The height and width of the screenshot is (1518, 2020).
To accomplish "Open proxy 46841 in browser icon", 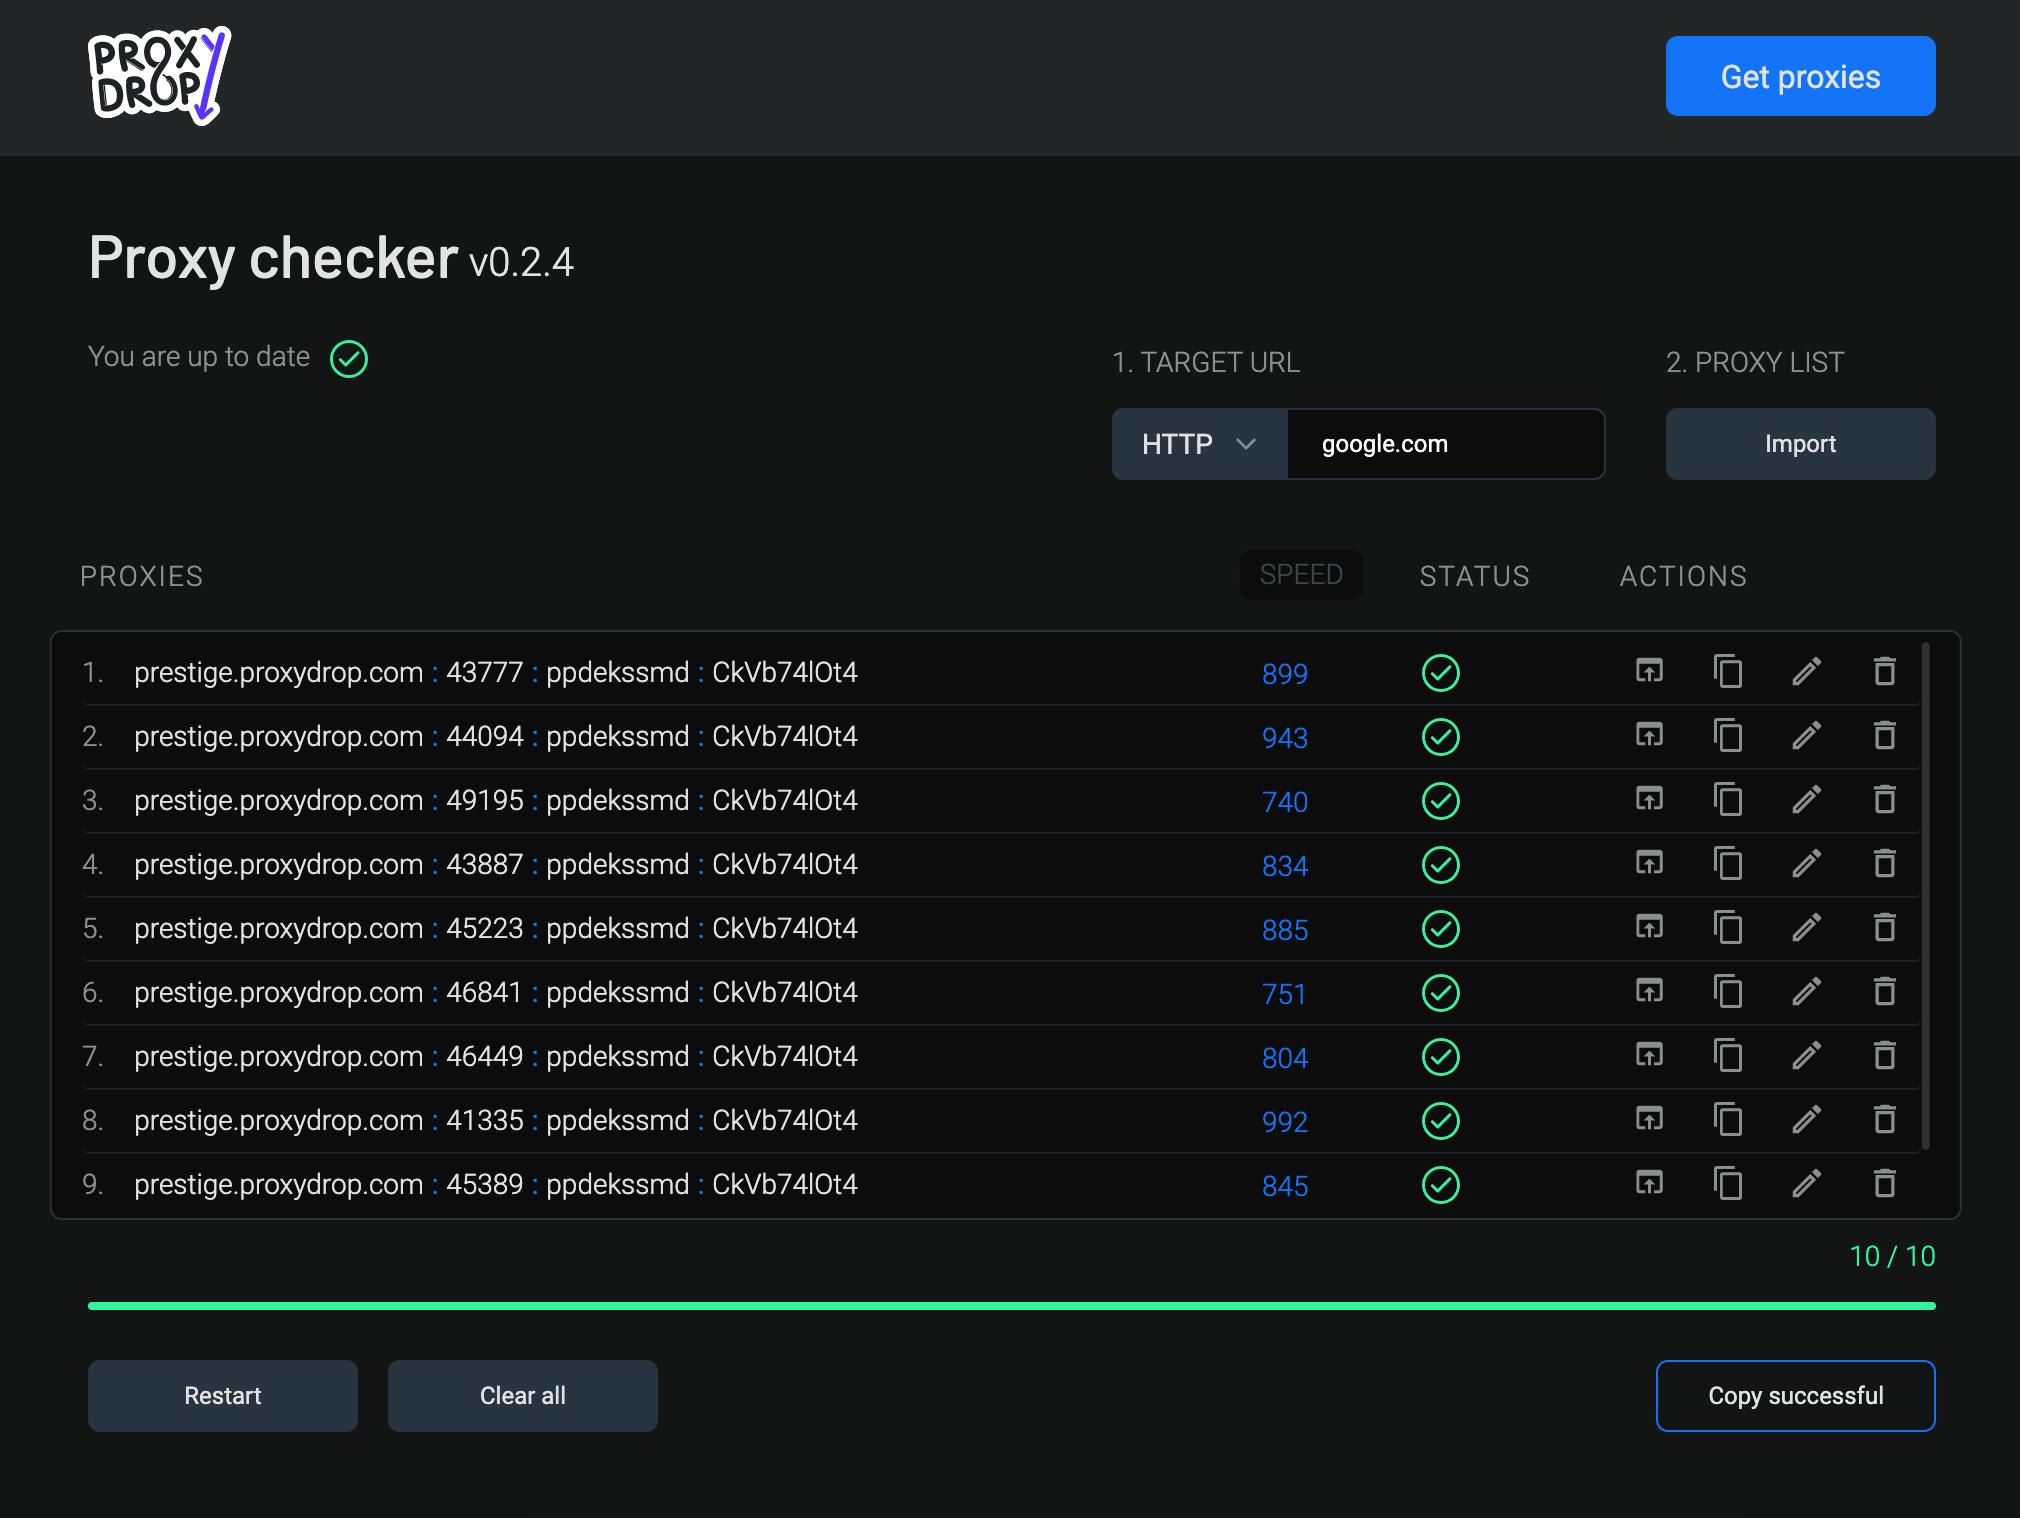I will (1649, 991).
